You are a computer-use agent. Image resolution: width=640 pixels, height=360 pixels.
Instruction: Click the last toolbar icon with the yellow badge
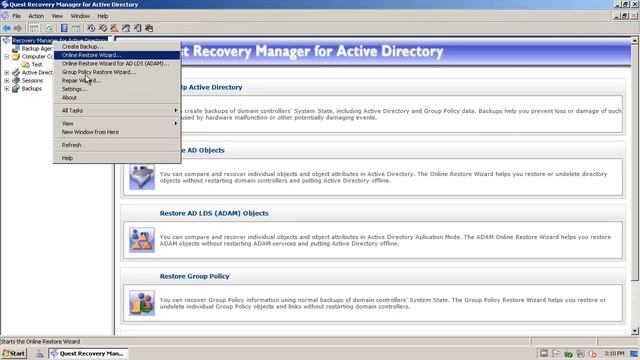pos(149,28)
